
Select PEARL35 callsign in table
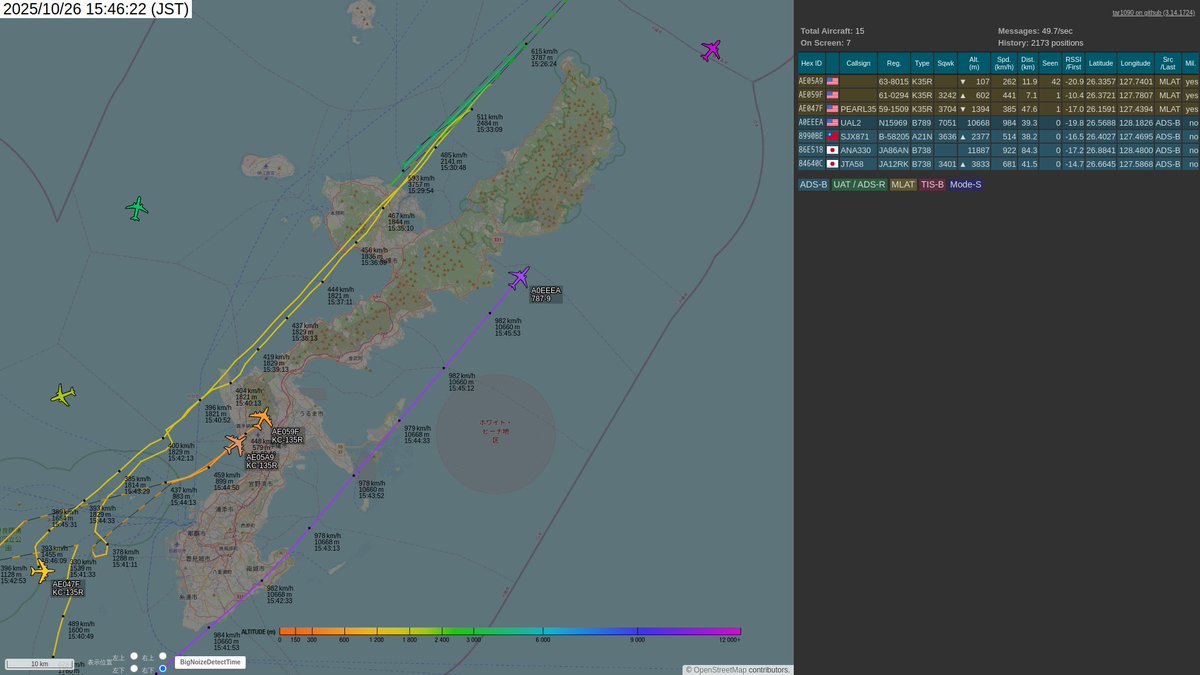pos(858,108)
